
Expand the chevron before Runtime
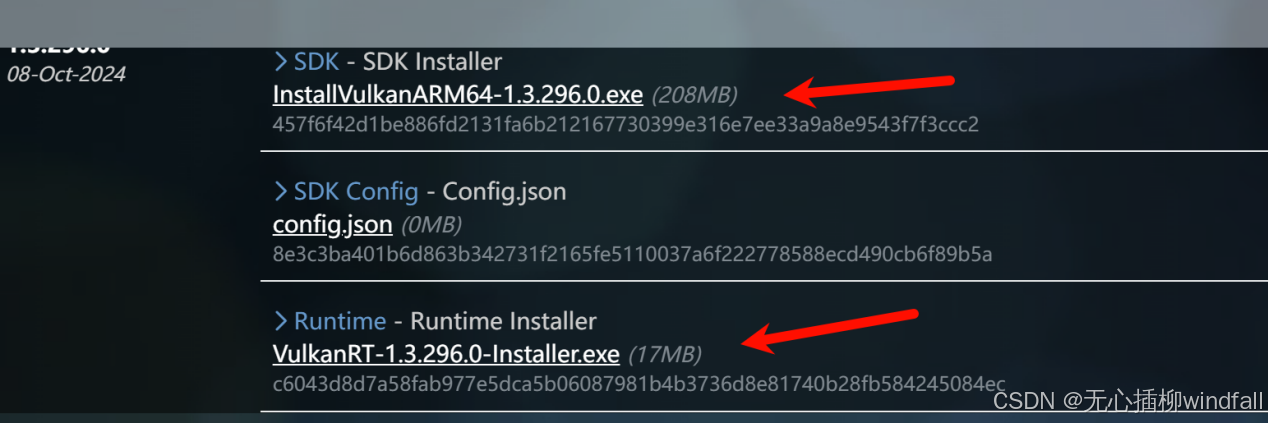[x=281, y=321]
